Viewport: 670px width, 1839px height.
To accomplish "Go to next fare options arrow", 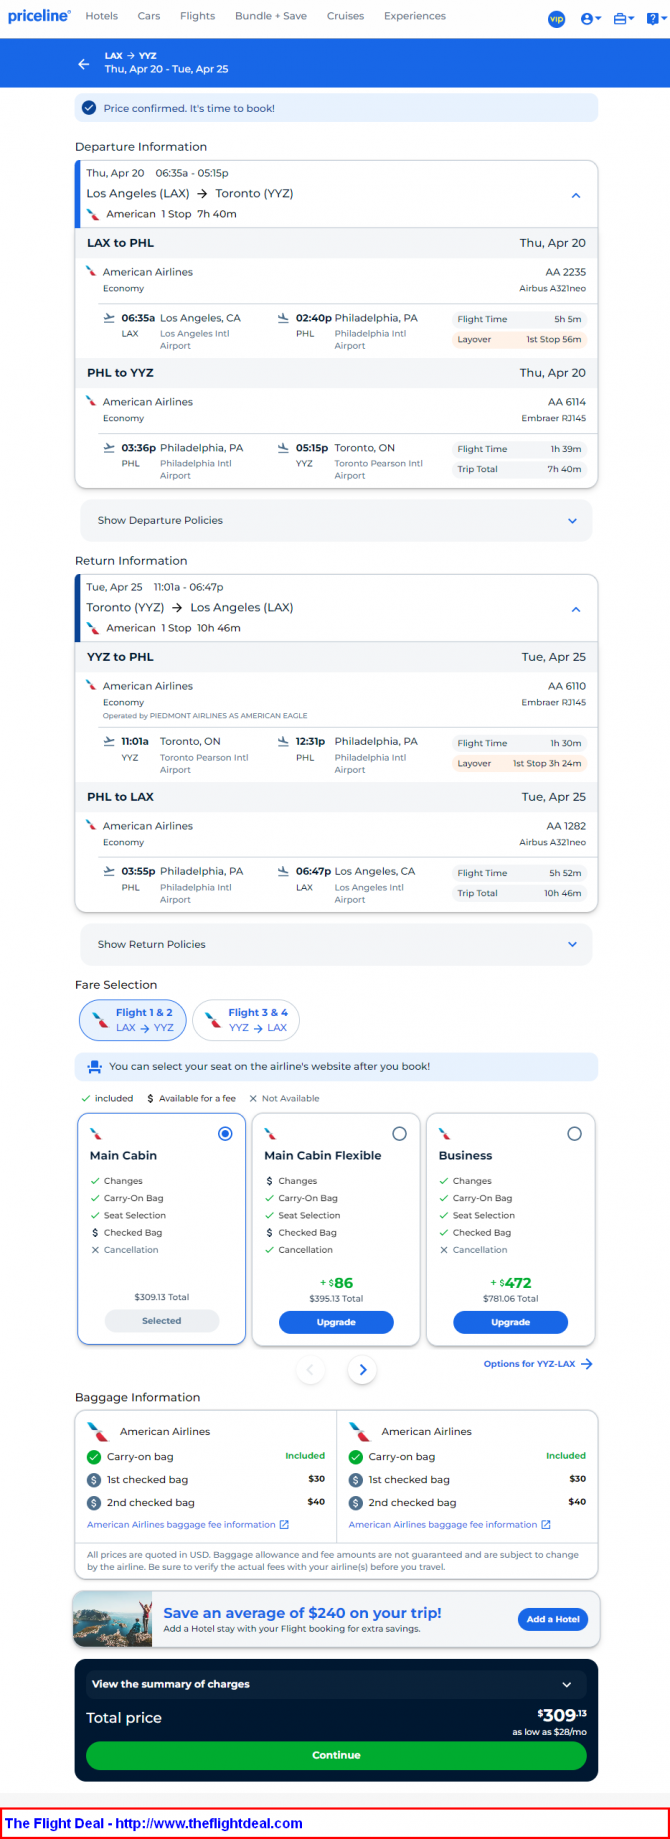I will point(362,1370).
